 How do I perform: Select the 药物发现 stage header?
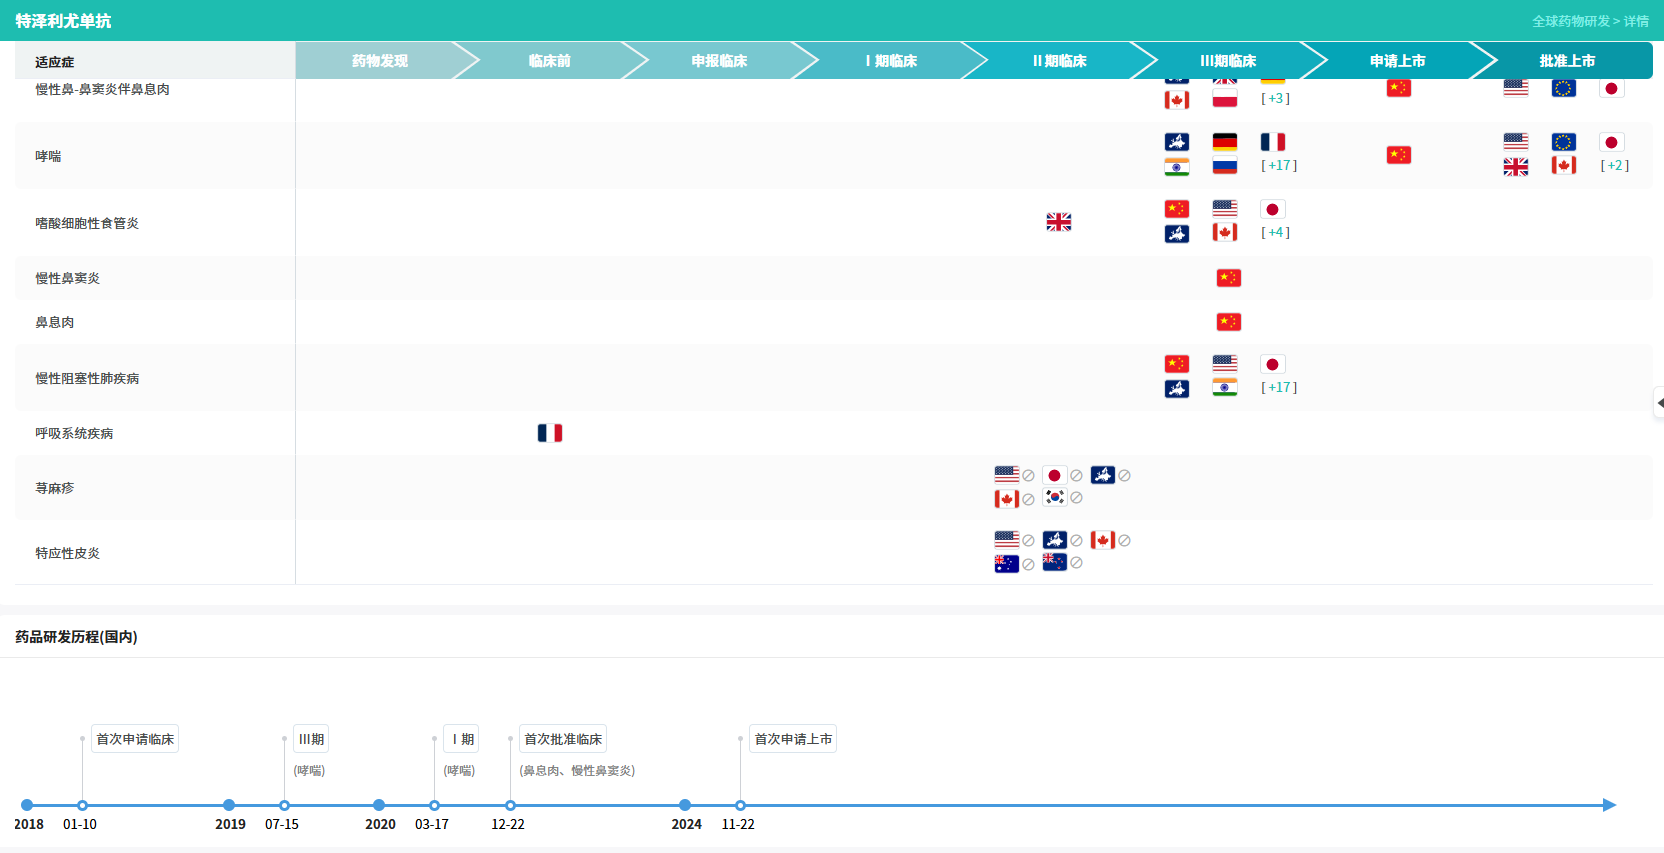pos(380,61)
